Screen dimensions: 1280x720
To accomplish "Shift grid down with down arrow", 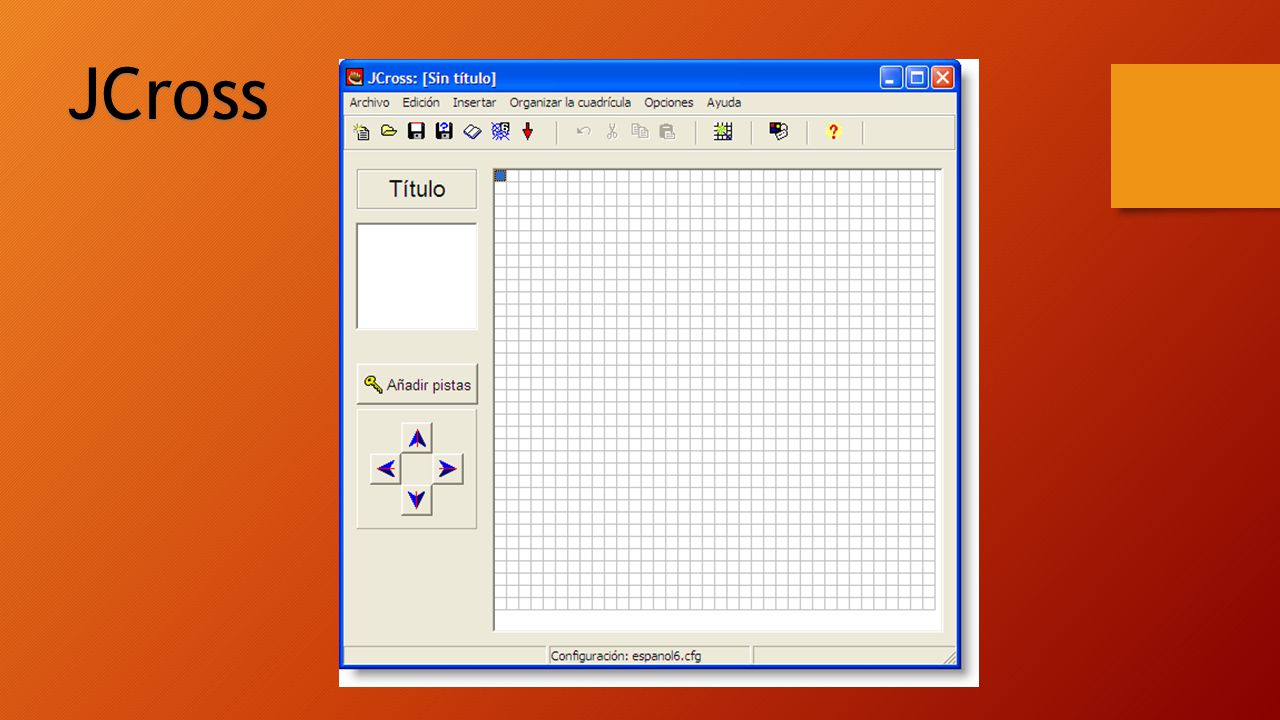I will [x=417, y=499].
